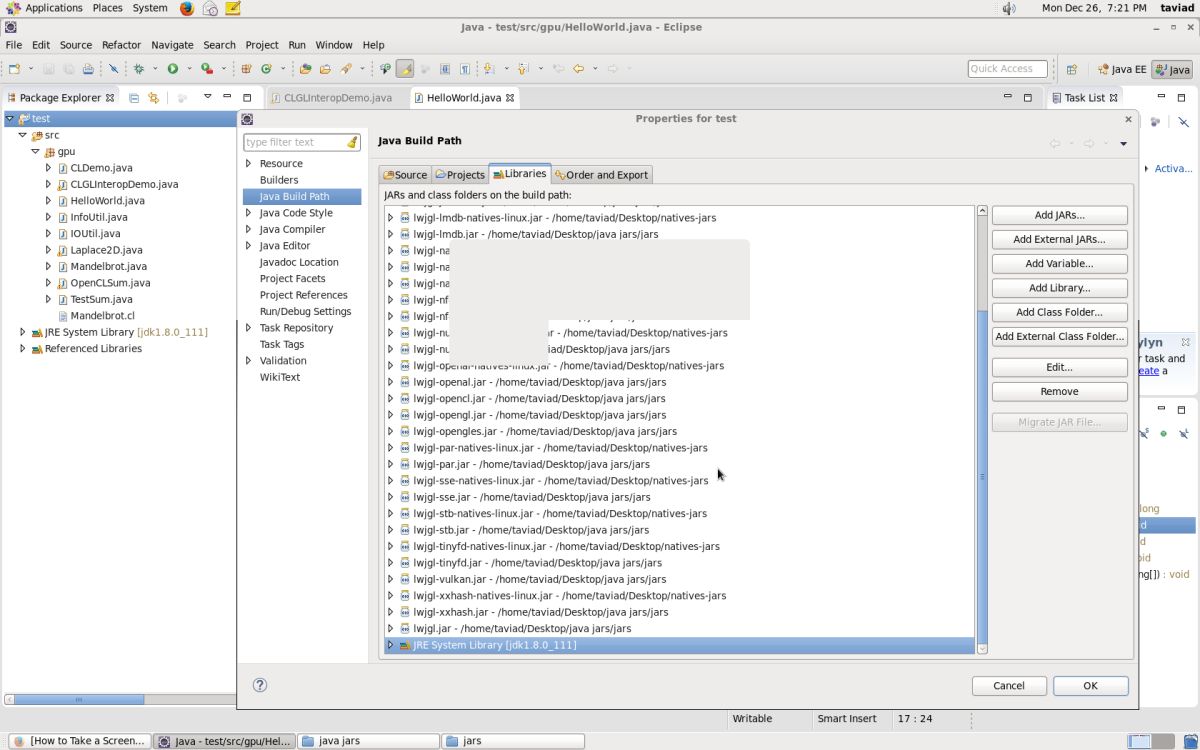This screenshot has width=1200, height=750.
Task: Click the Edit... button
Action: [x=1059, y=367]
